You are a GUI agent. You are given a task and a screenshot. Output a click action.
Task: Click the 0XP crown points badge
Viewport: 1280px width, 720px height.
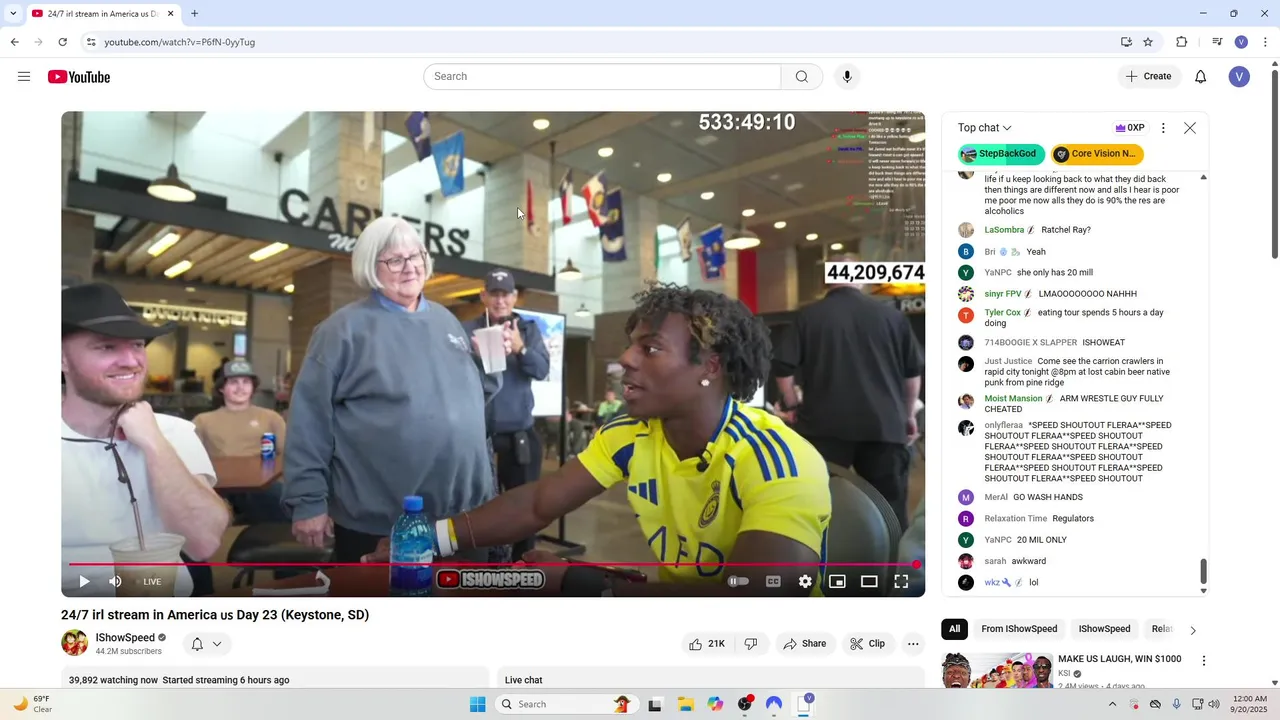(1130, 128)
